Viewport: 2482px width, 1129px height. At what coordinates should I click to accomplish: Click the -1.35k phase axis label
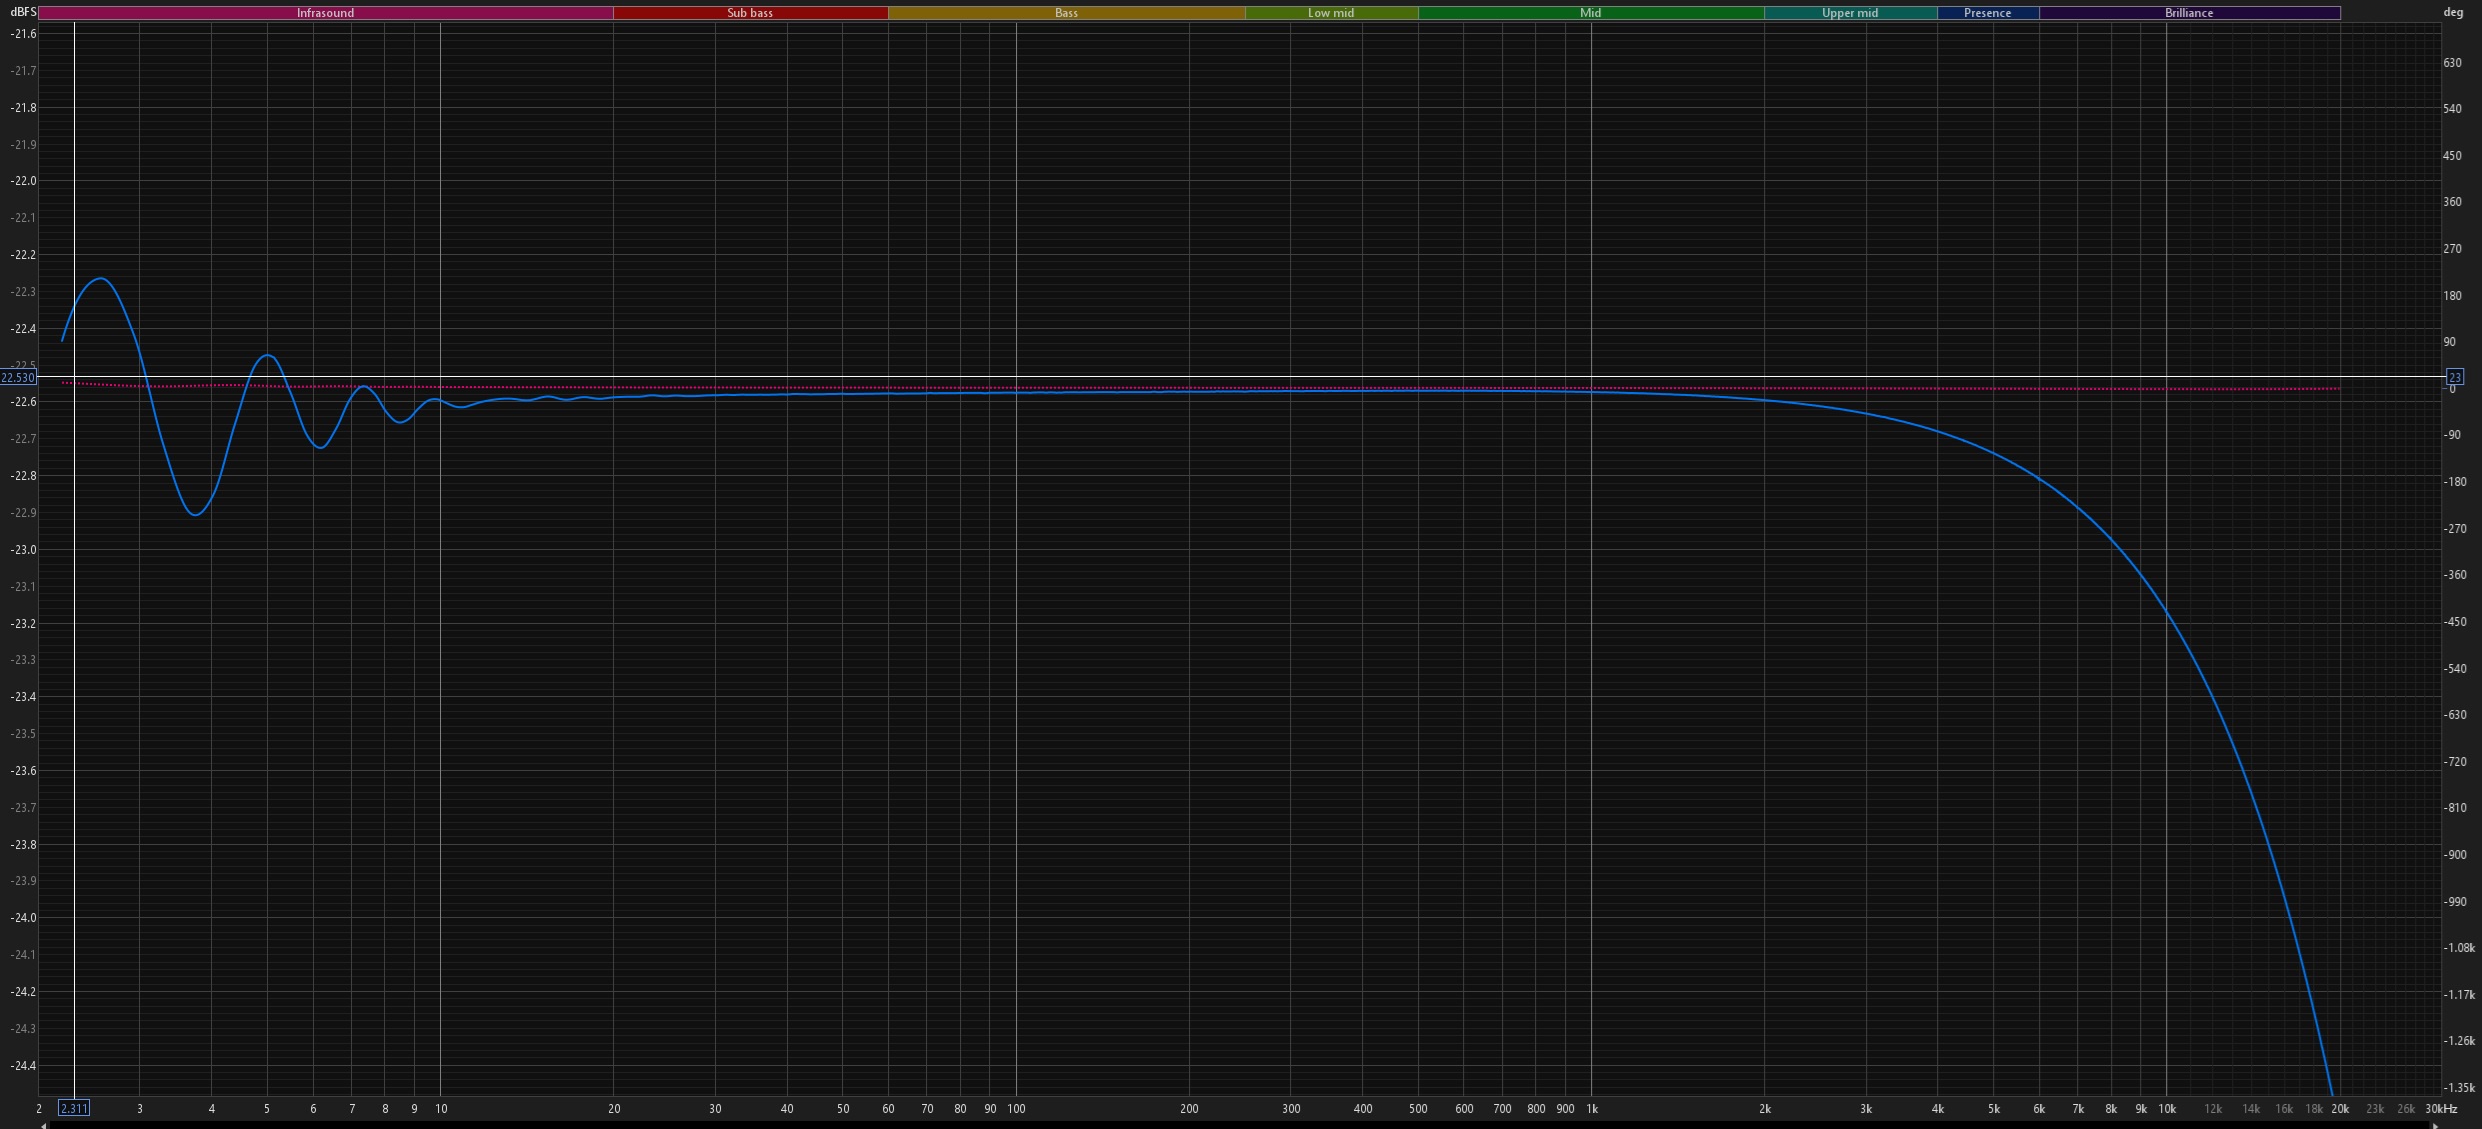coord(2458,1087)
